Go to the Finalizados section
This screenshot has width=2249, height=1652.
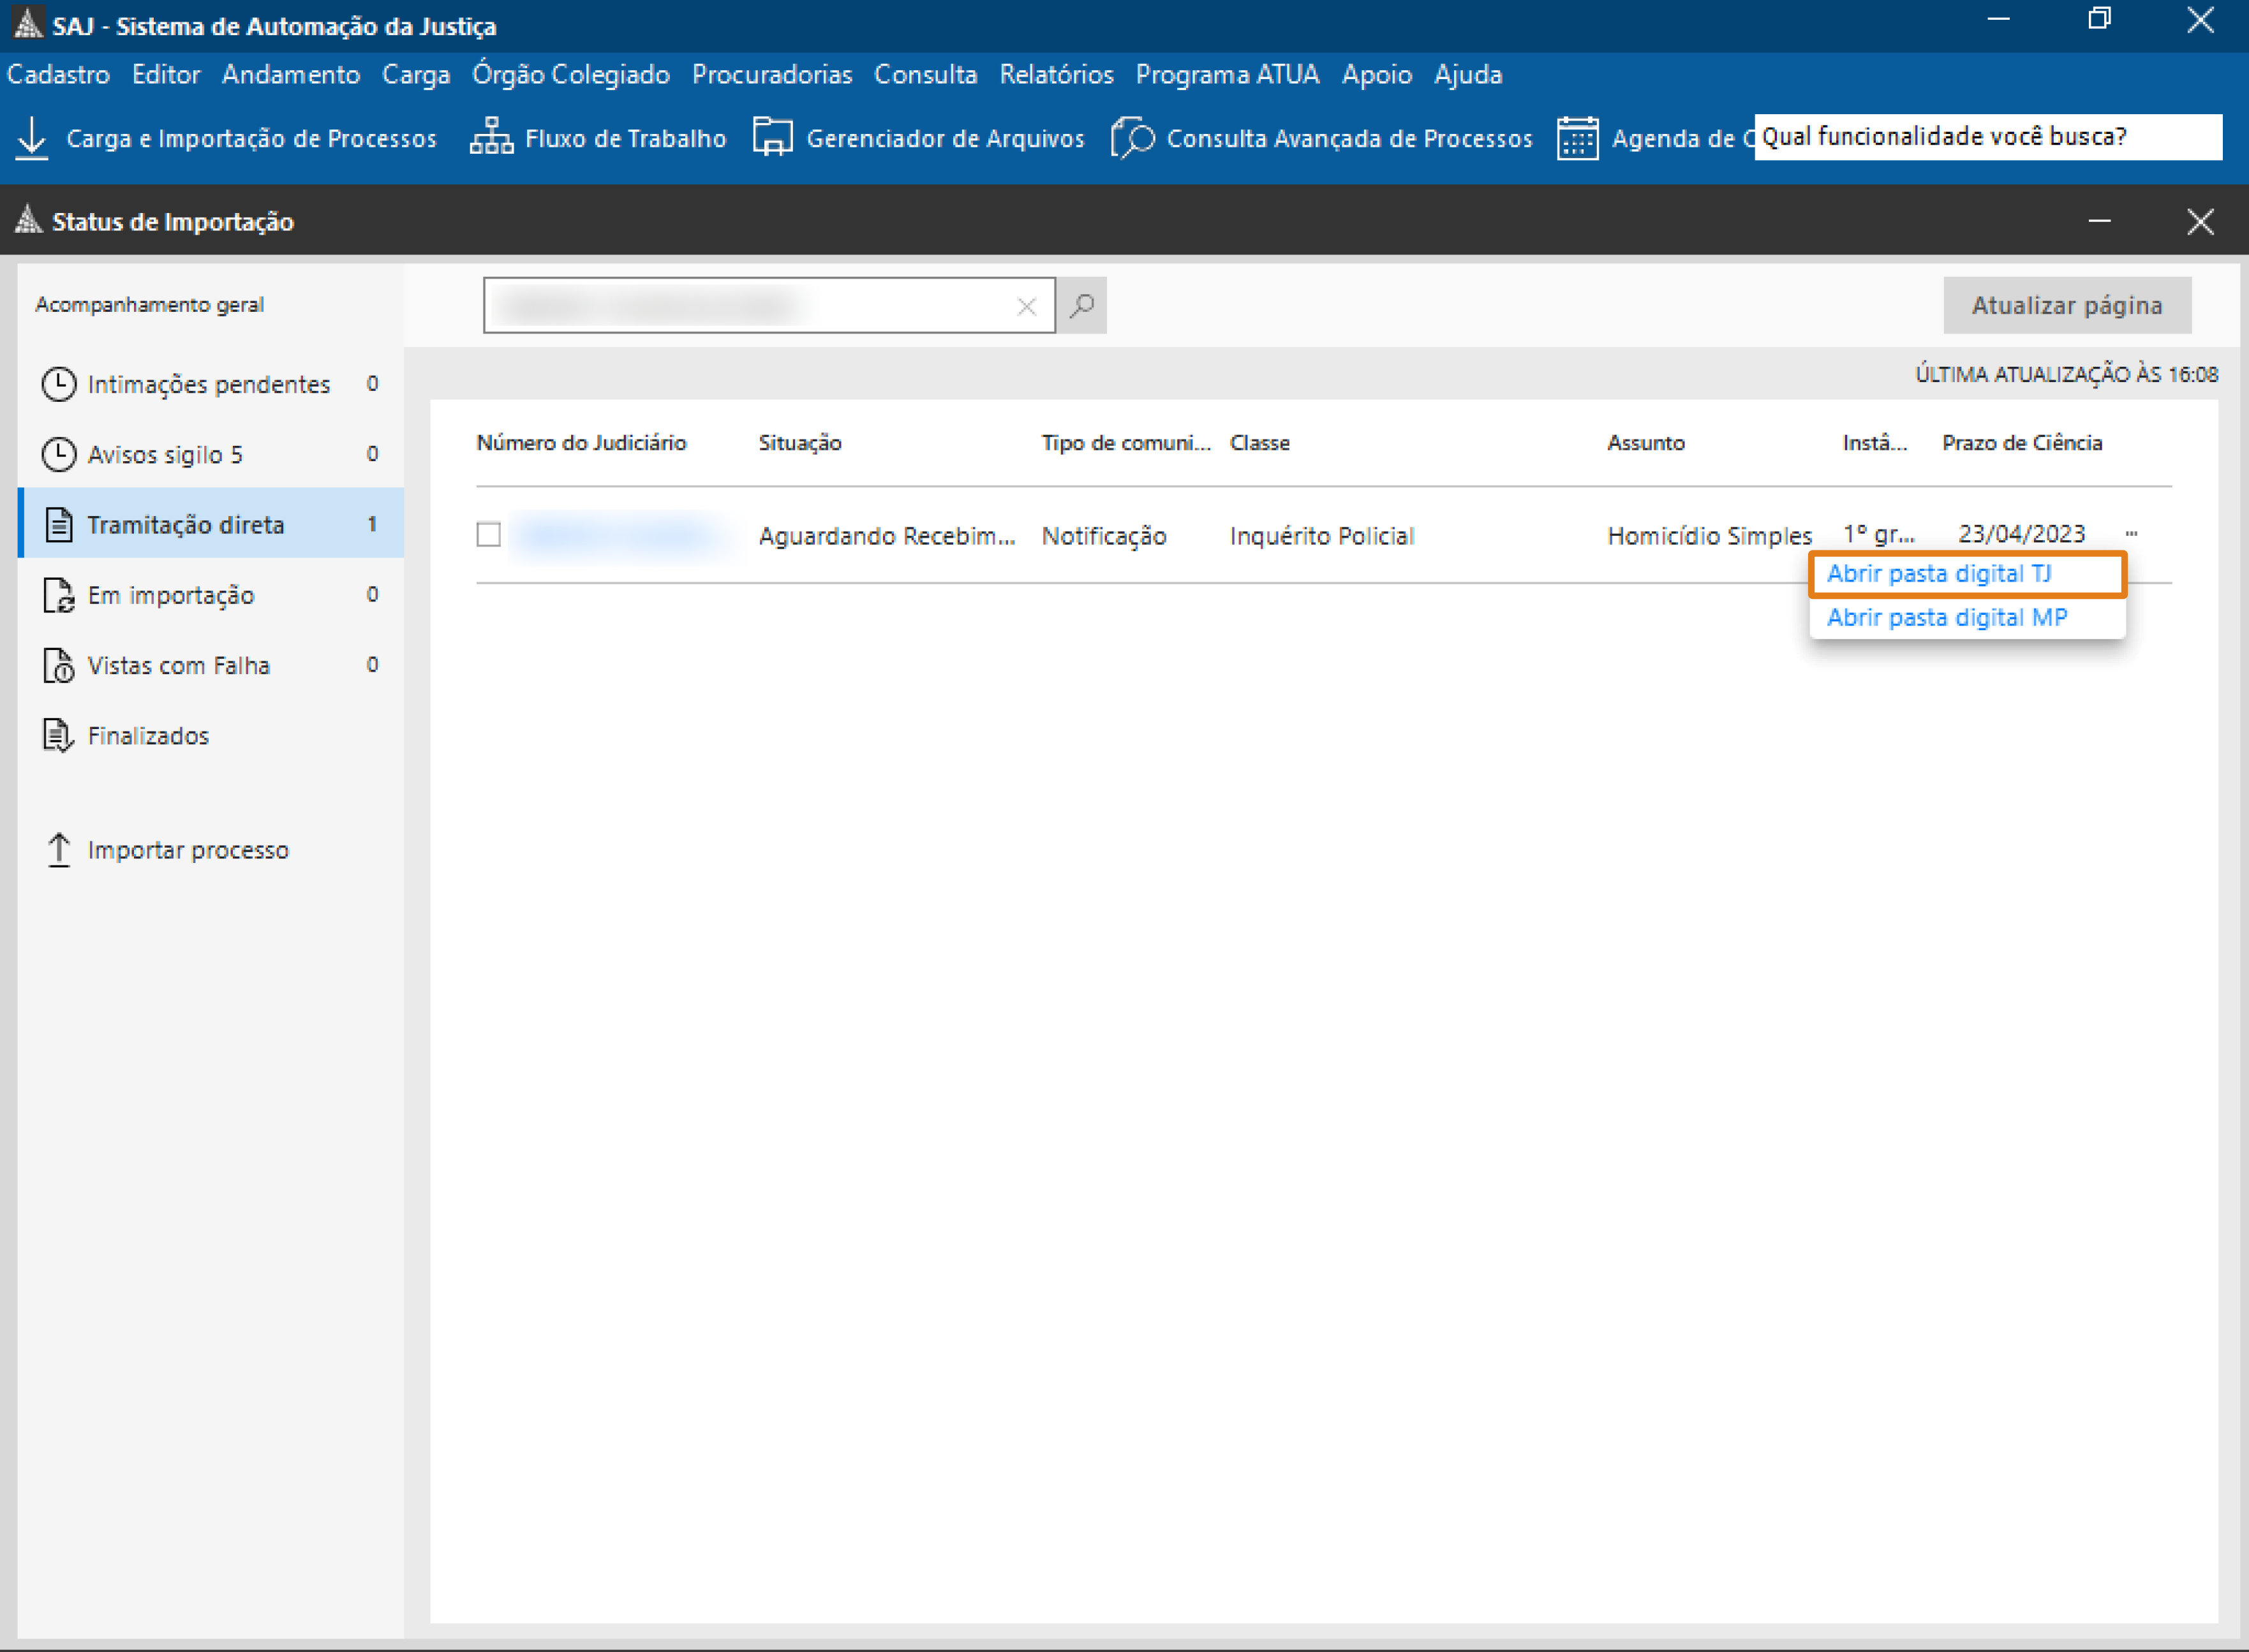tap(148, 736)
